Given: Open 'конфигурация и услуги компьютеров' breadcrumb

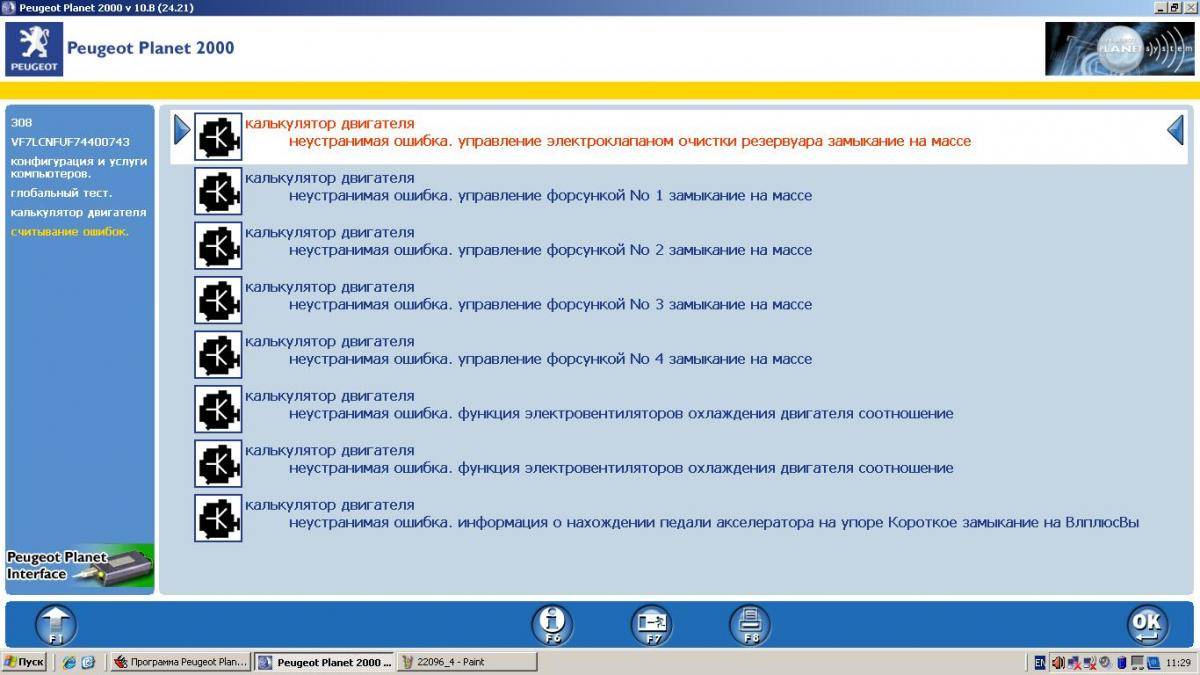Looking at the screenshot, I should click(x=78, y=167).
